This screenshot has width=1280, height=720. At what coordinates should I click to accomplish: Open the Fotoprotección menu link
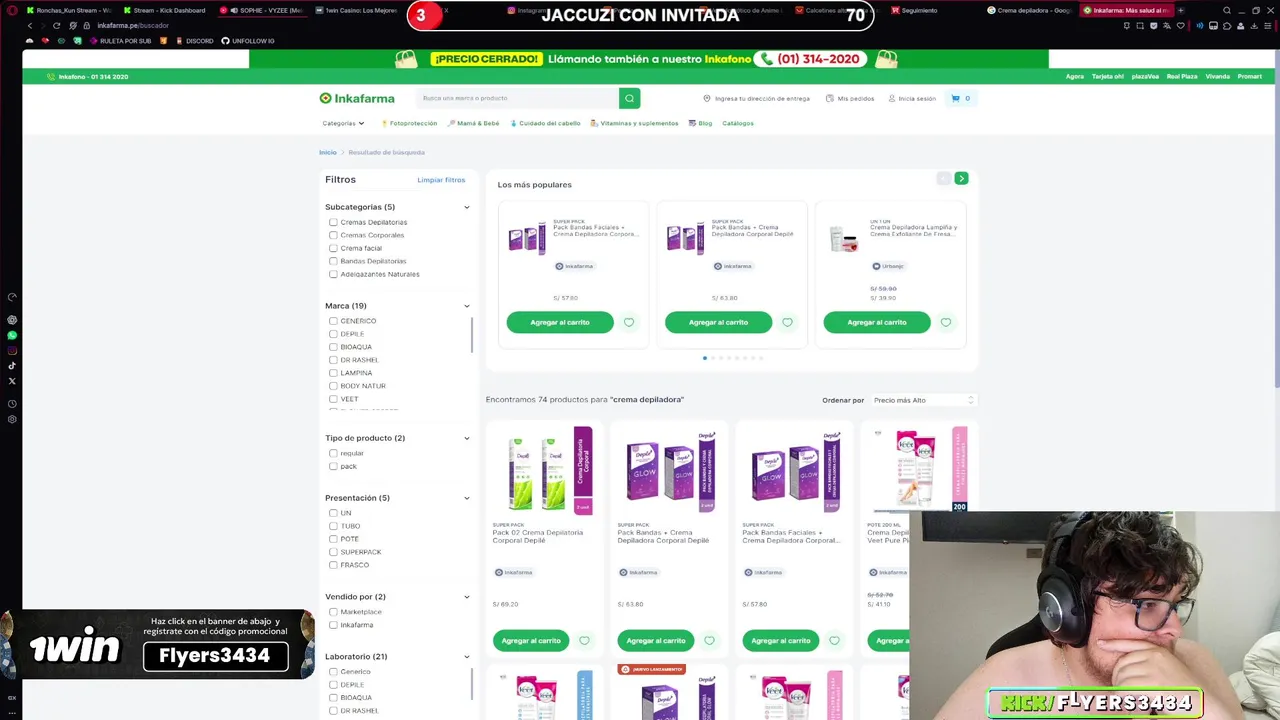click(x=409, y=123)
